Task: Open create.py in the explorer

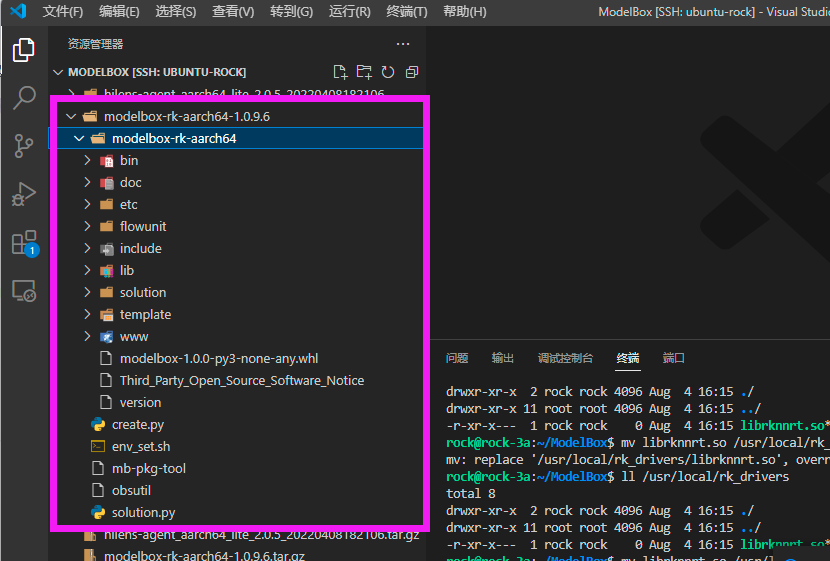Action: click(x=138, y=425)
